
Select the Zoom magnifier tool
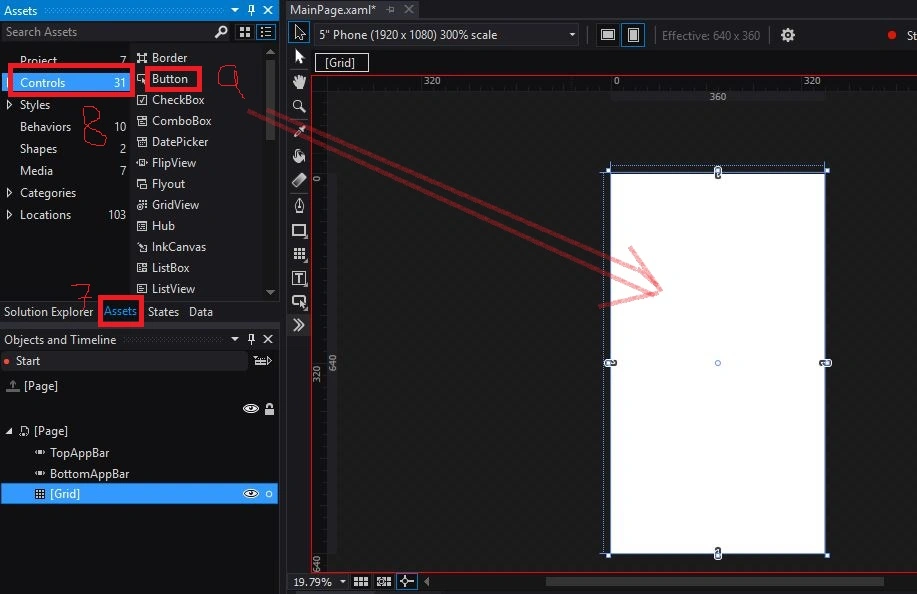coord(299,106)
